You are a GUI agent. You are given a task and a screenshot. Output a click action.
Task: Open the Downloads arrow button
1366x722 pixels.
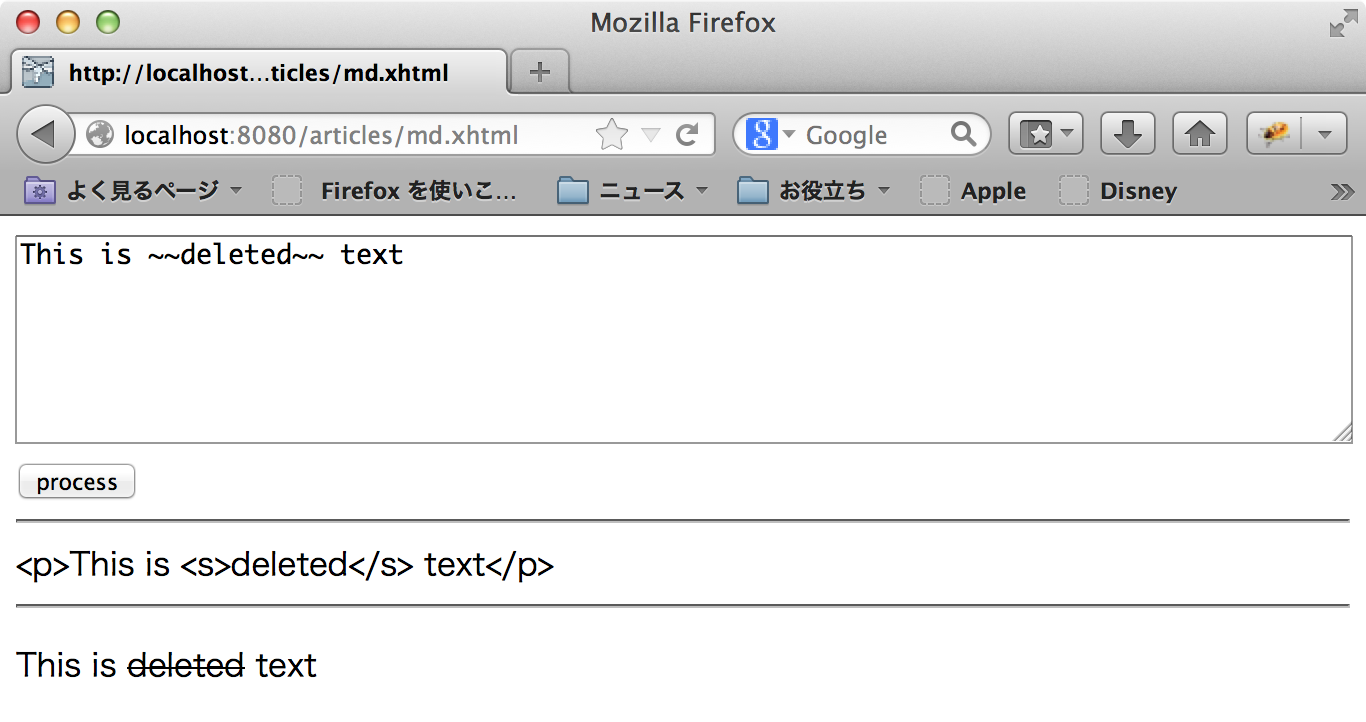pyautogui.click(x=1128, y=134)
